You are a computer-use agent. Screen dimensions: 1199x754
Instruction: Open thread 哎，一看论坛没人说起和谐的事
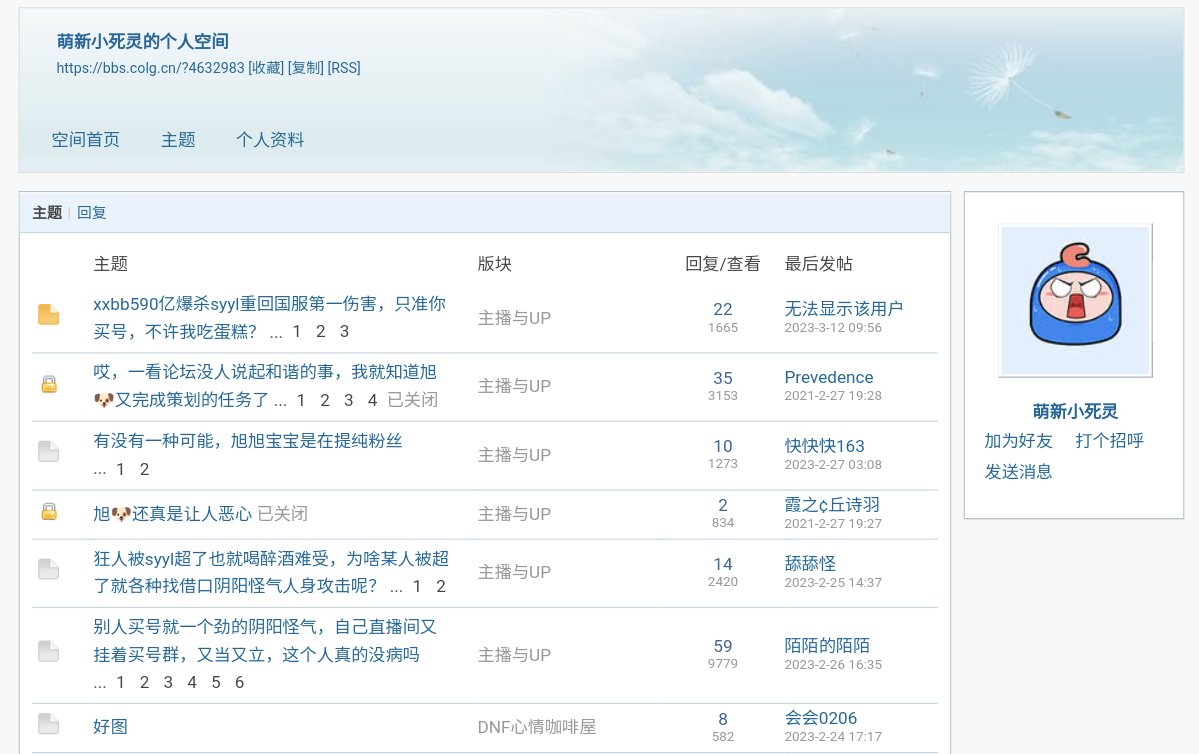265,385
